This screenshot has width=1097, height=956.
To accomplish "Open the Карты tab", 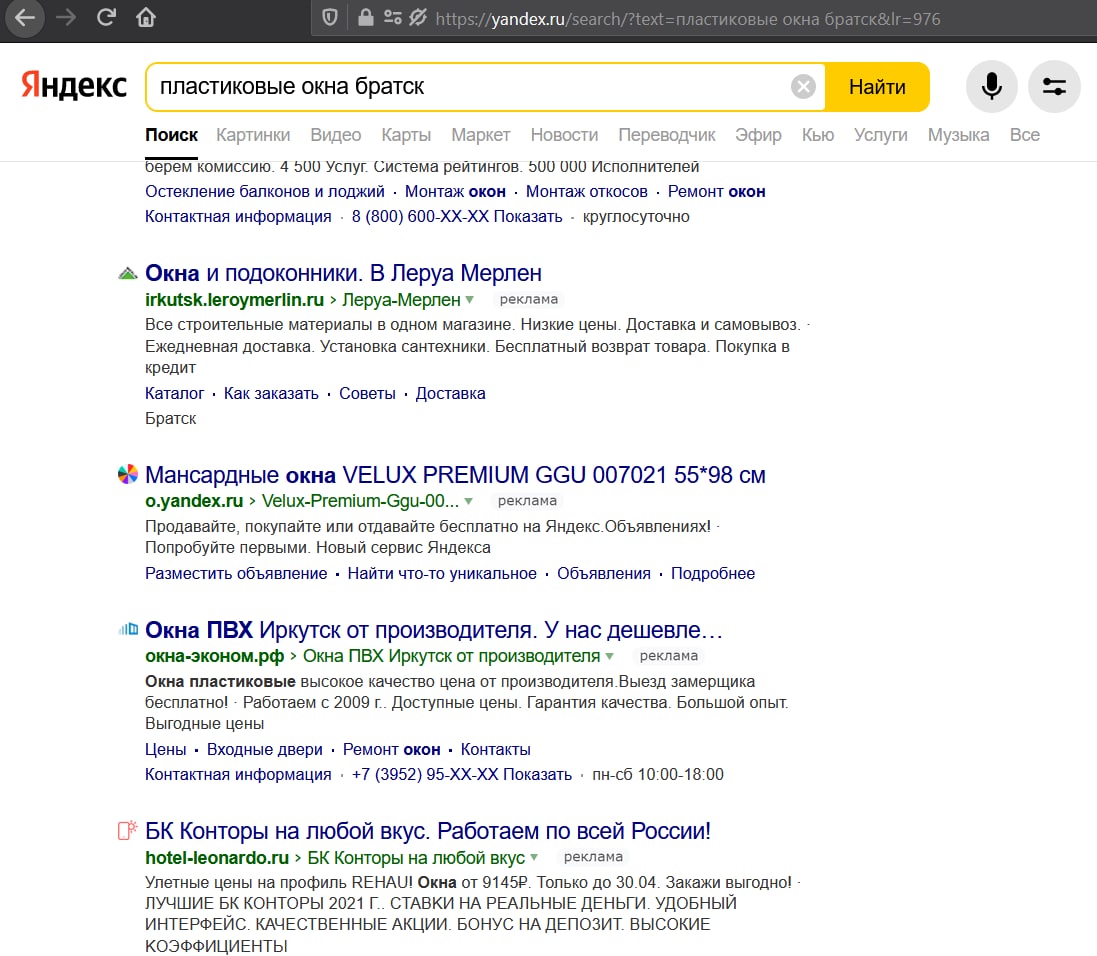I will [406, 135].
